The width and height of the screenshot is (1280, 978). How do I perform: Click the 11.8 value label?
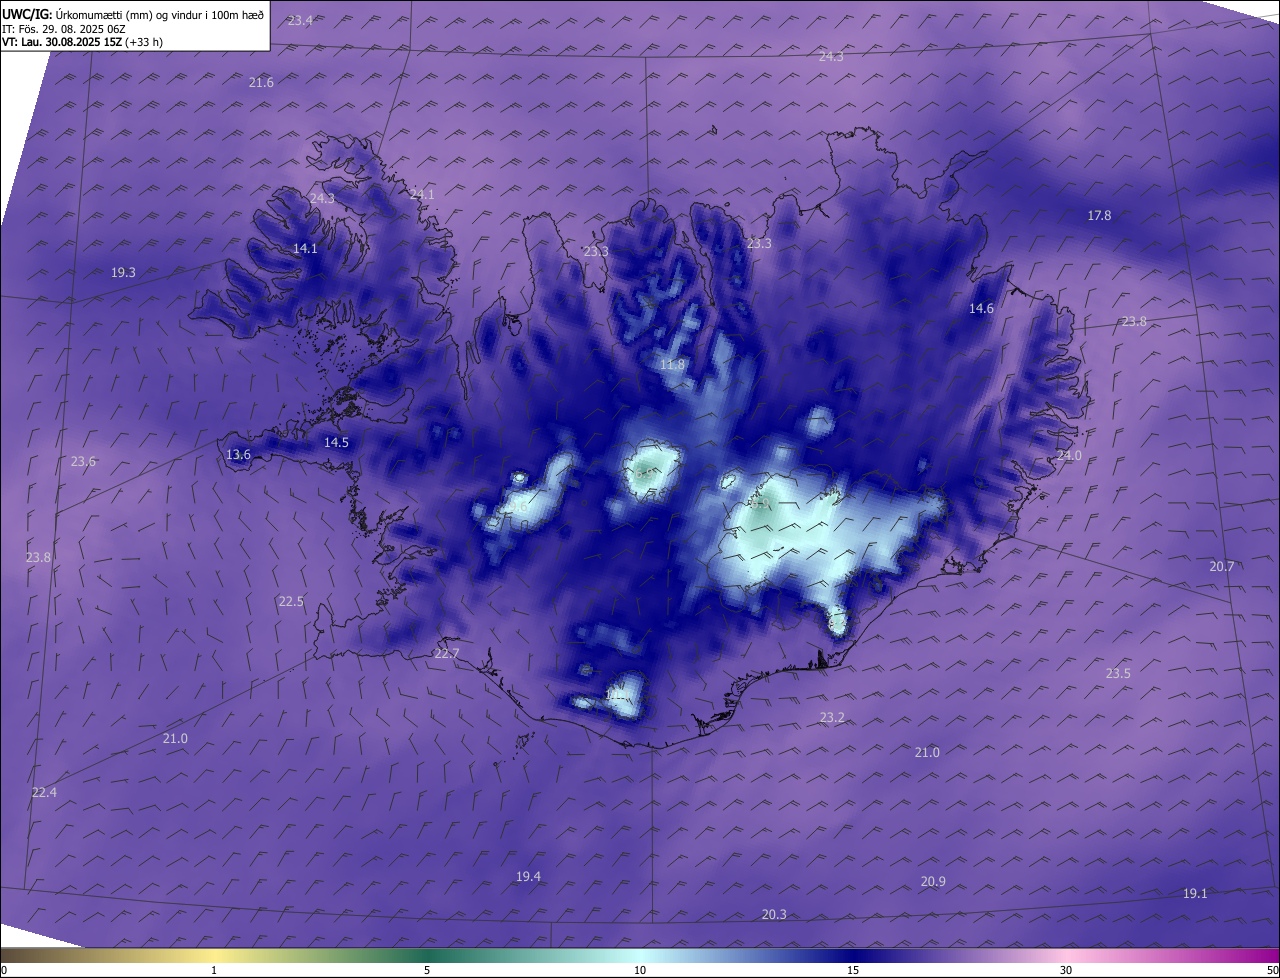point(672,365)
